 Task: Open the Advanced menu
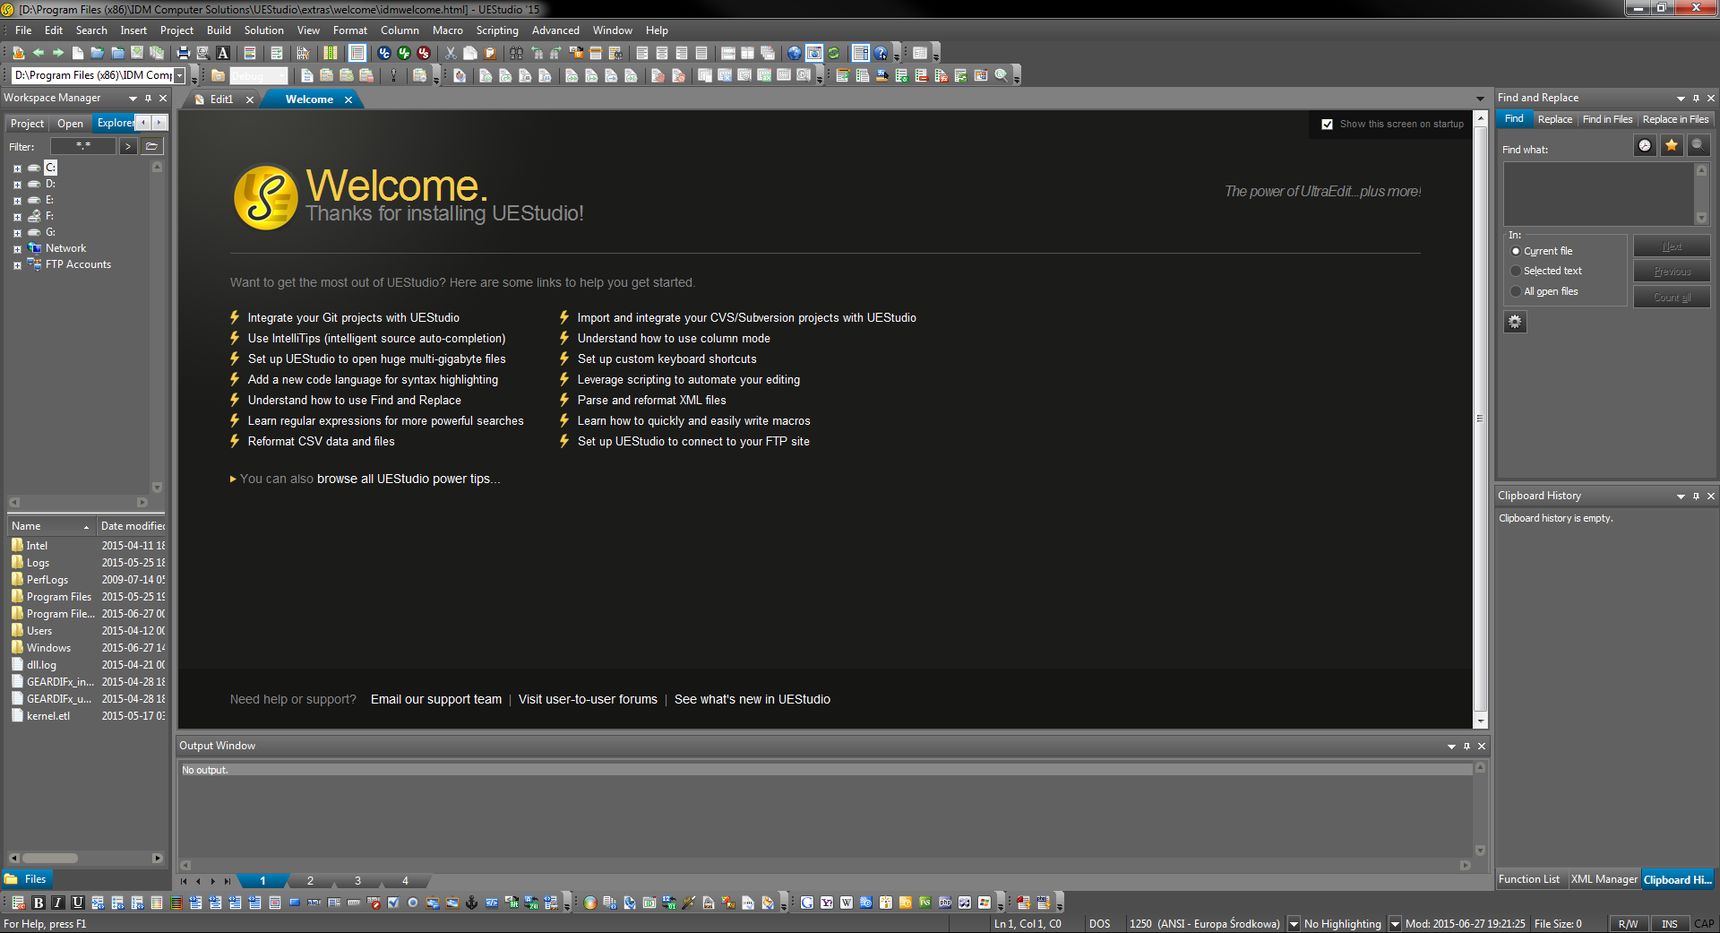point(555,30)
